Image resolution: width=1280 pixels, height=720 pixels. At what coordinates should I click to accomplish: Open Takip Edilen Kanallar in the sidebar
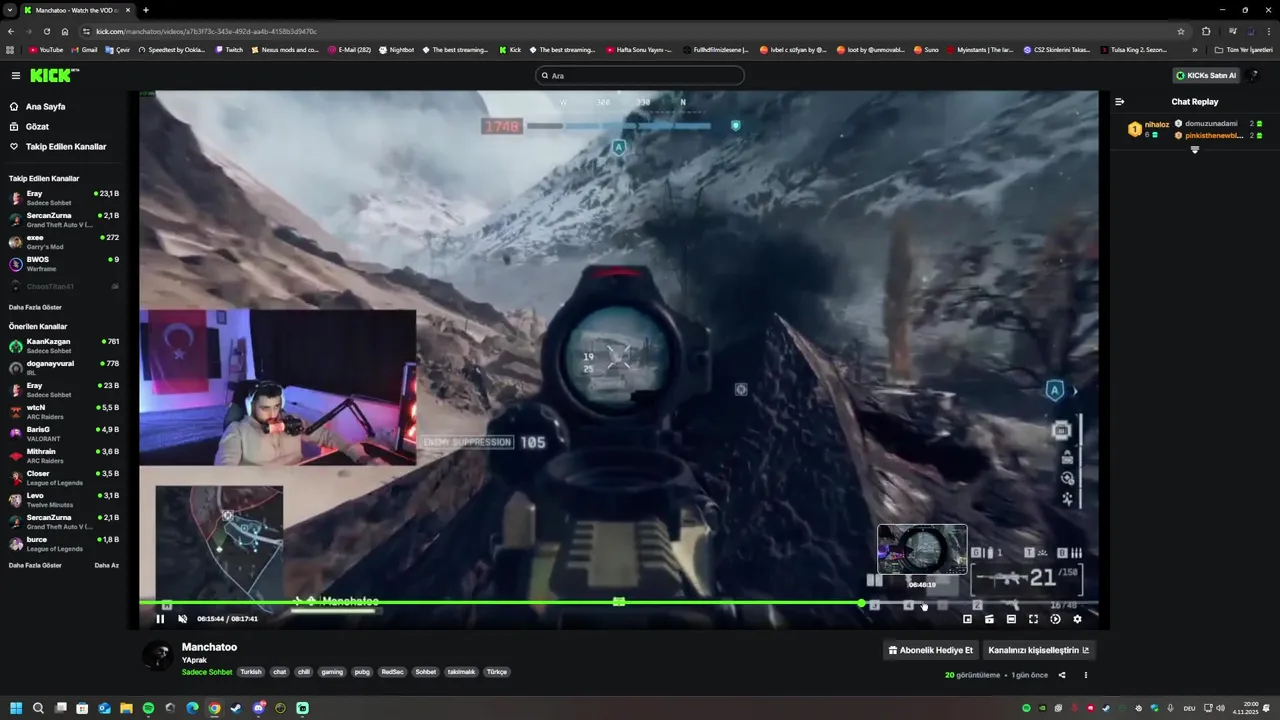(x=60, y=146)
